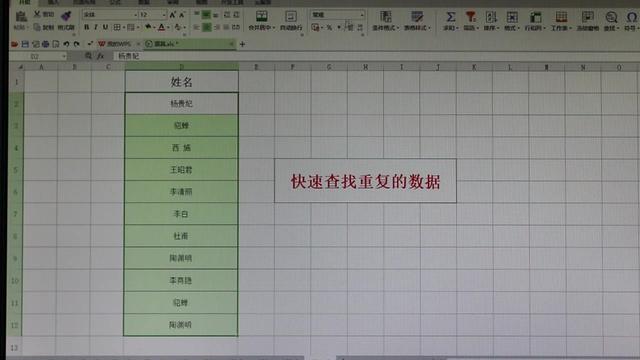Click the select-all corner box
640x360 pixels.
[x=17, y=67]
